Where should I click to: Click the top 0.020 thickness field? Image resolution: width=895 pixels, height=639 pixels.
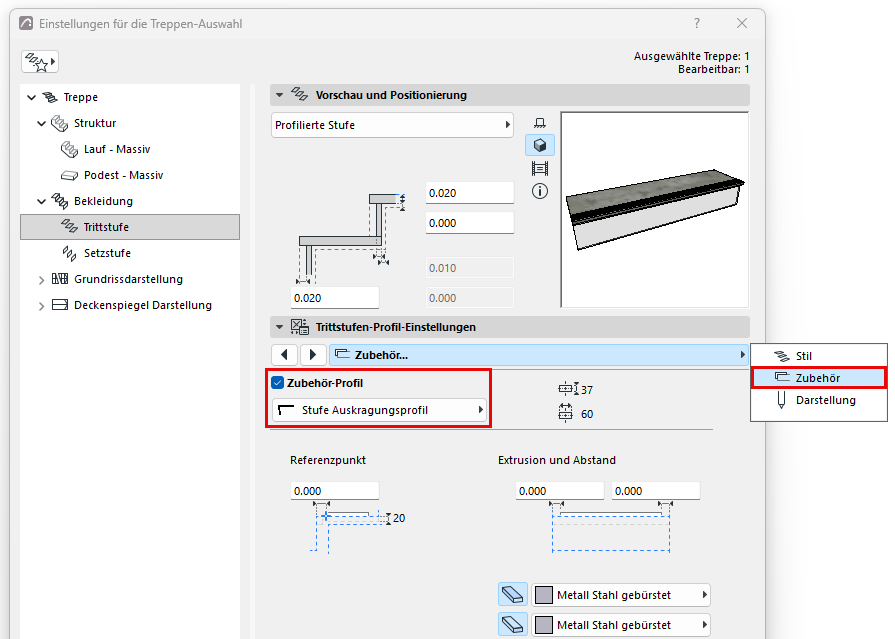pyautogui.click(x=470, y=193)
